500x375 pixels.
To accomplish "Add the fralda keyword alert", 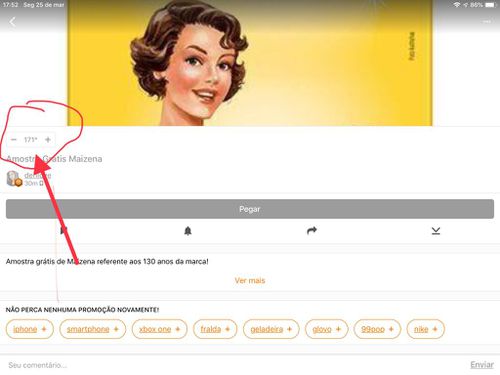I will click(x=215, y=329).
